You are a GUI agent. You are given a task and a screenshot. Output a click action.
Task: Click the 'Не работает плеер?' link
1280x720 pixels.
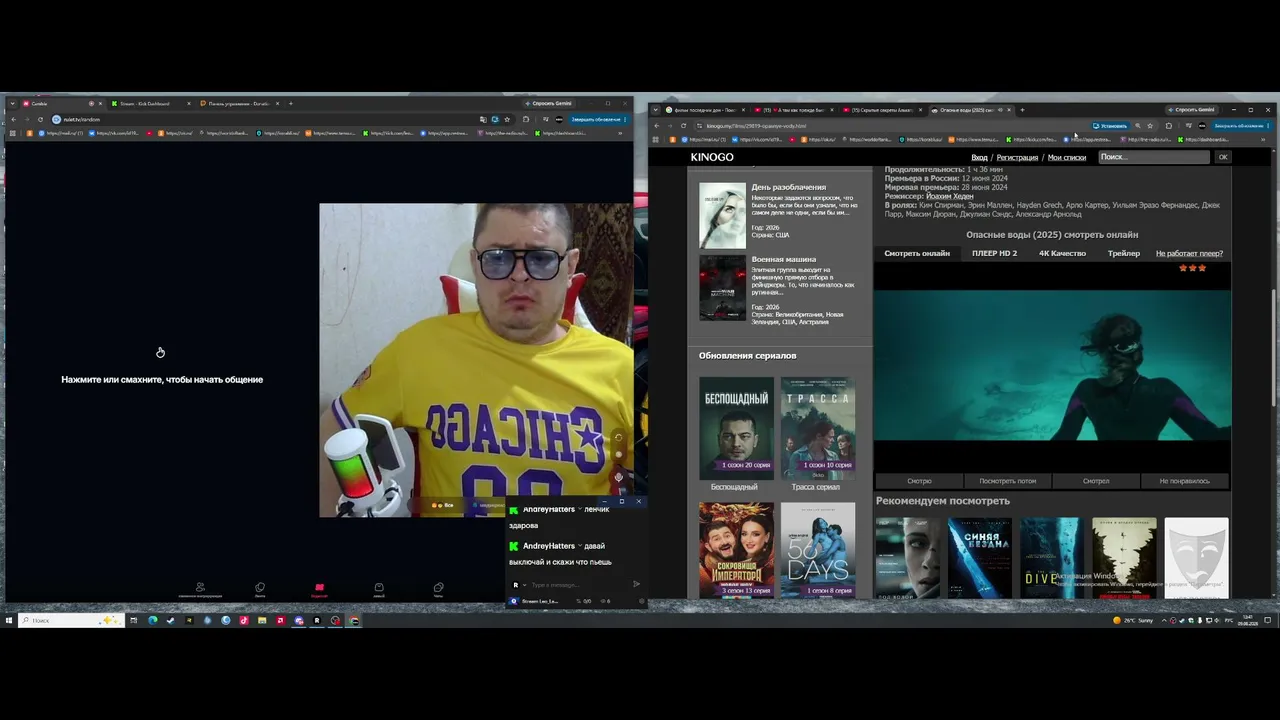point(1190,253)
